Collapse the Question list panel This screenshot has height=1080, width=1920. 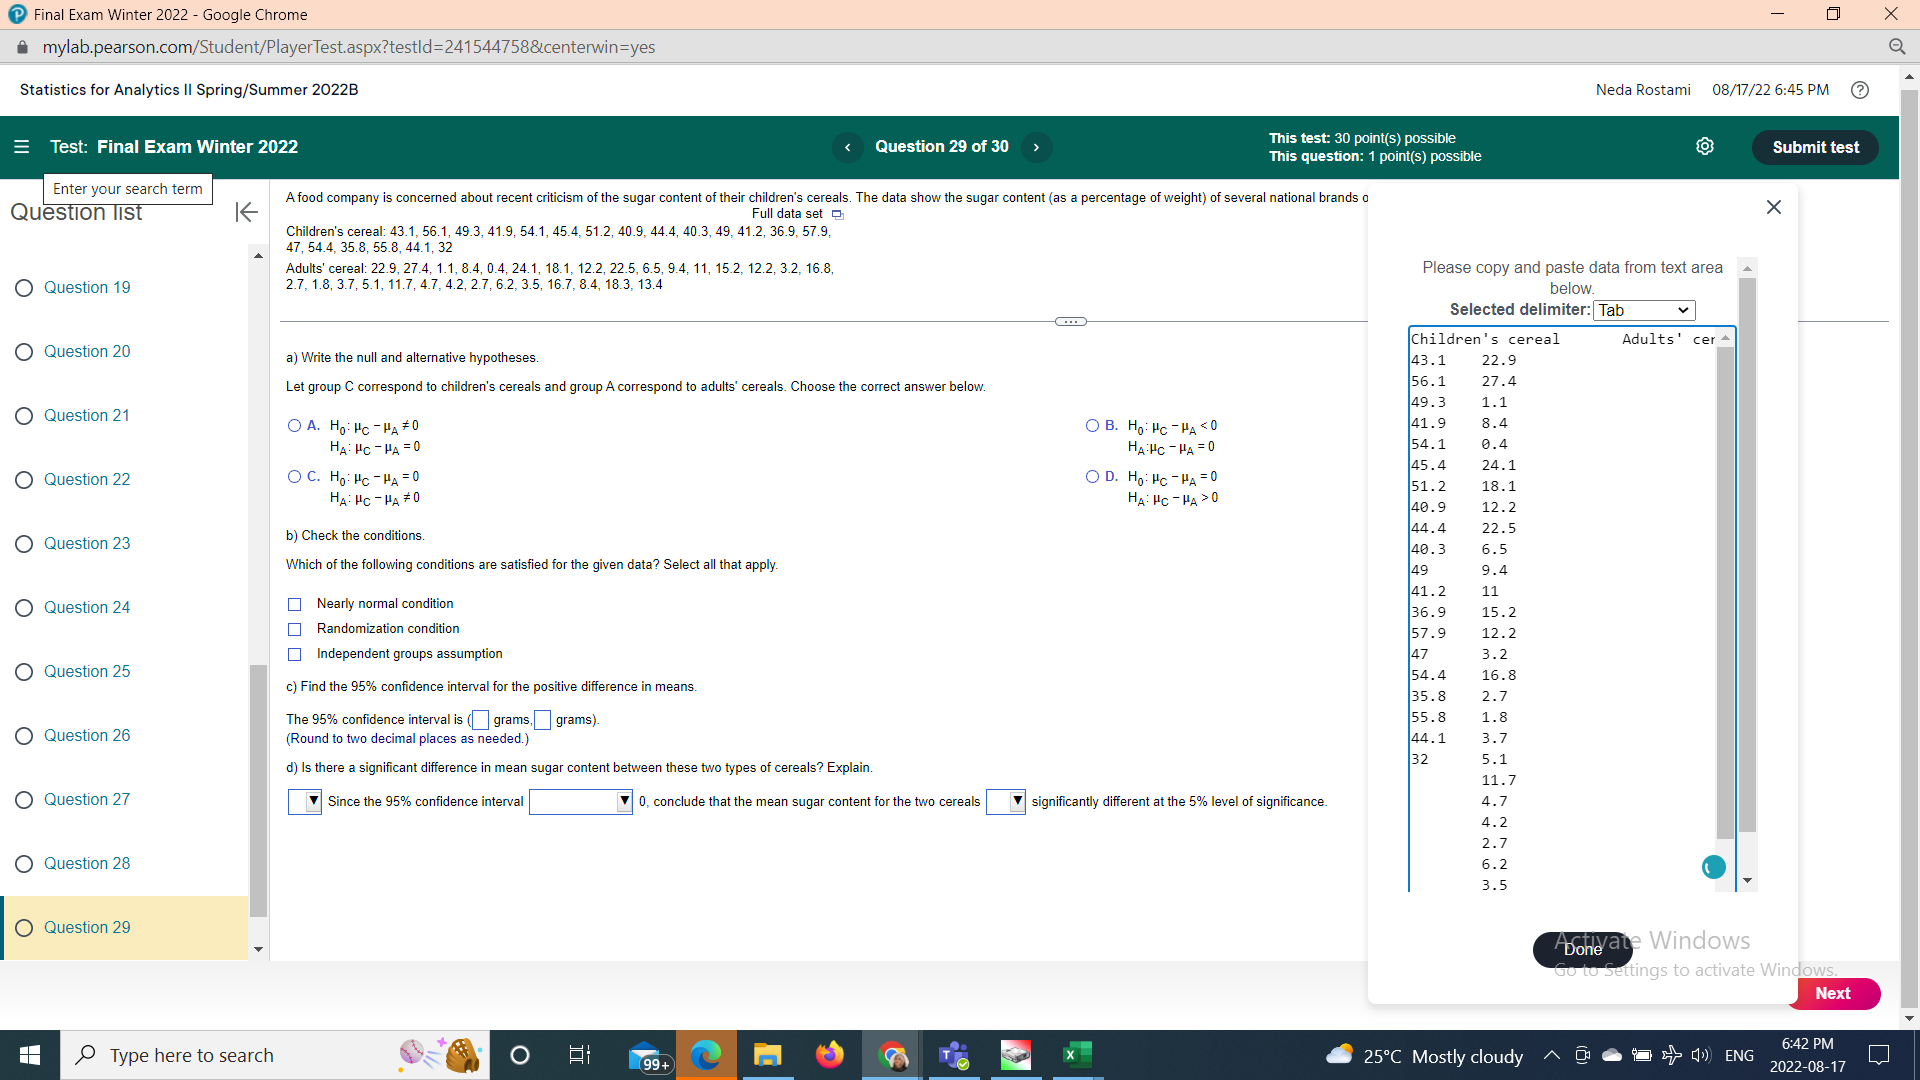pyautogui.click(x=245, y=212)
